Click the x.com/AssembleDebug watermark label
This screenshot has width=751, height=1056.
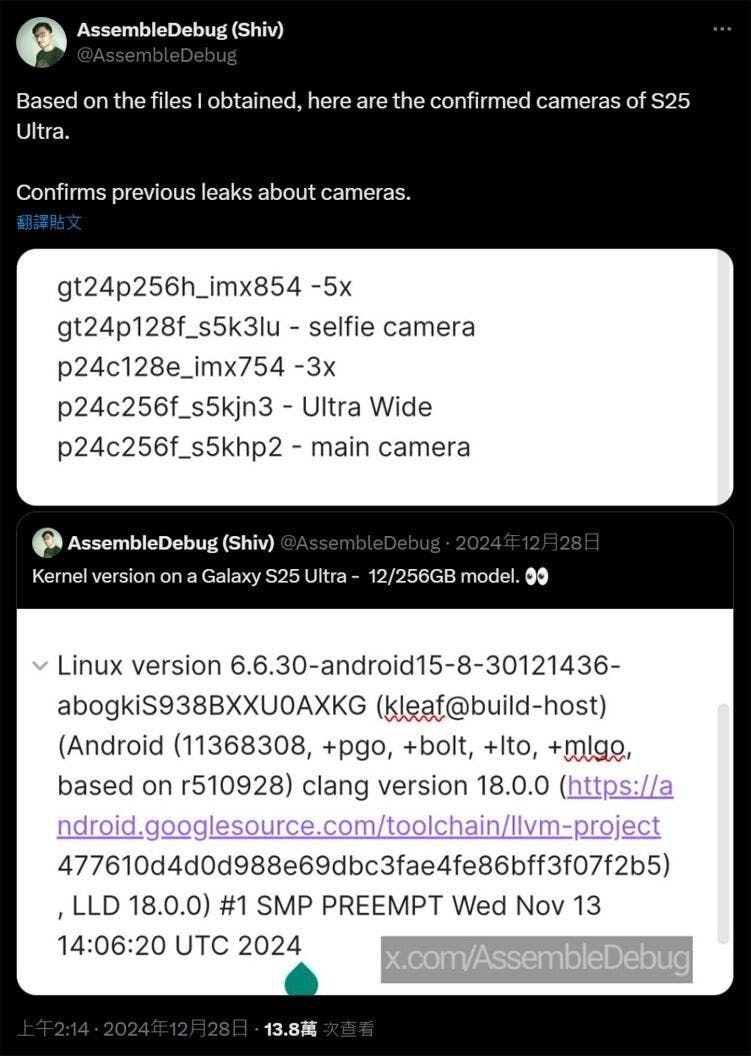coord(537,959)
